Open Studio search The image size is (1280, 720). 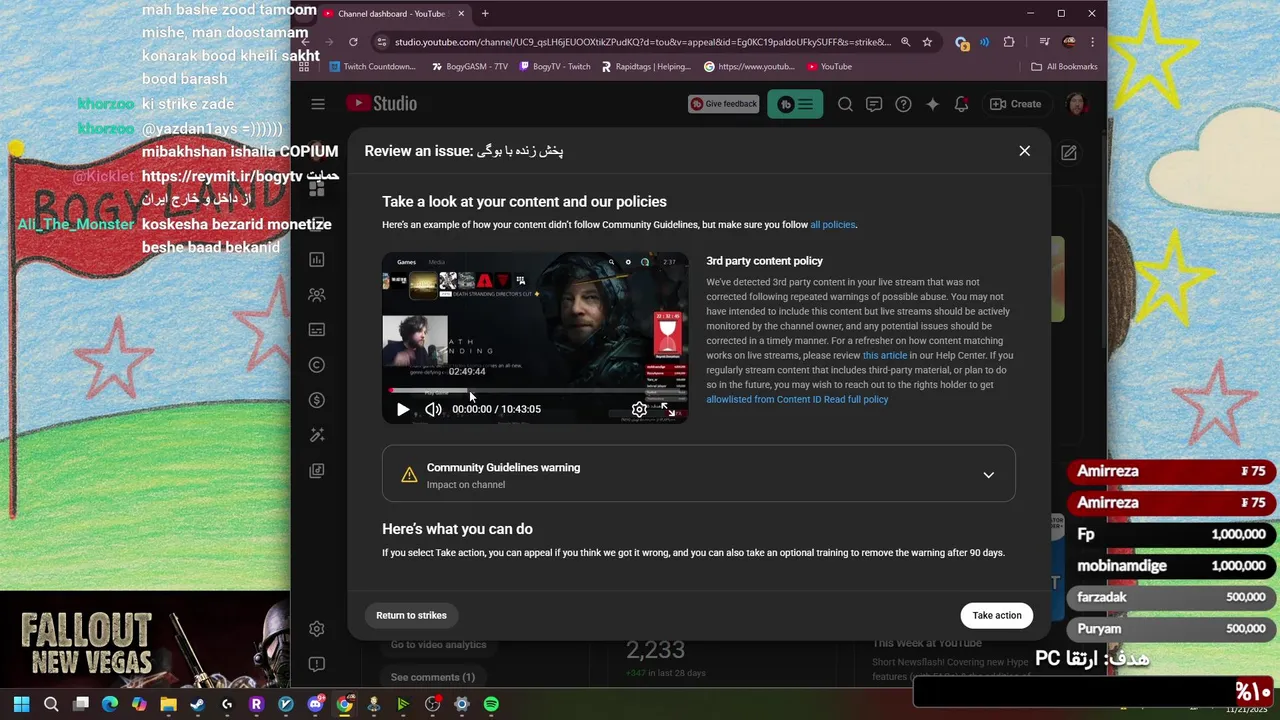coord(845,104)
